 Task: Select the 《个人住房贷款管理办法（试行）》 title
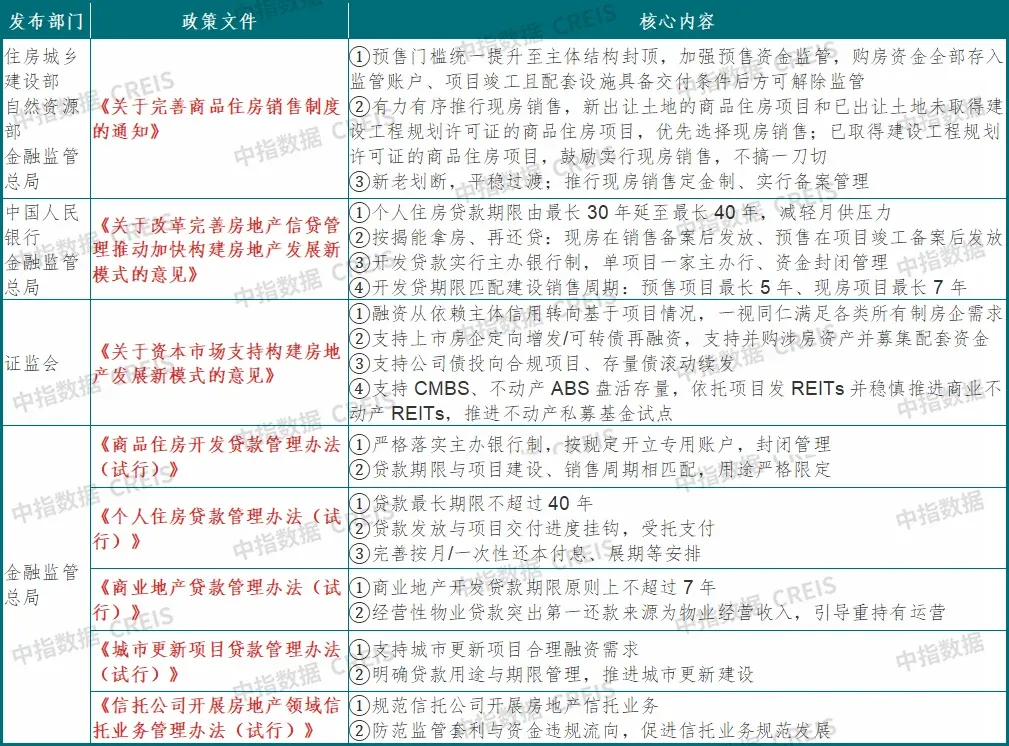(216, 528)
